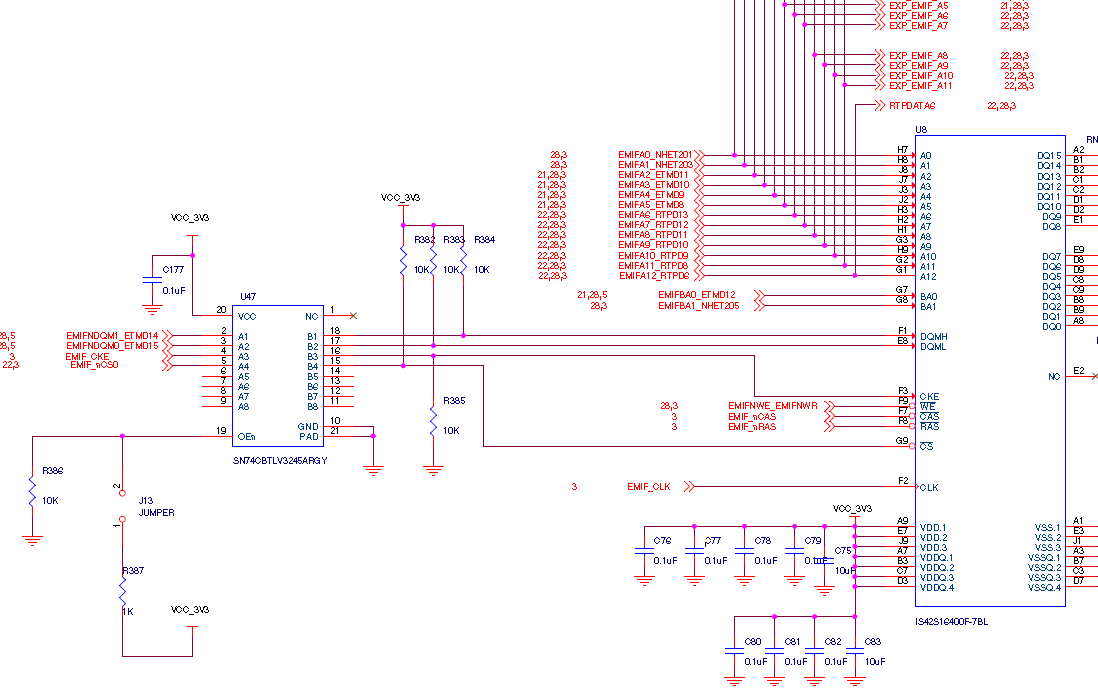Select the EXP_EMIF_A8 off-page label
This screenshot has width=1098, height=697.
coord(918,55)
